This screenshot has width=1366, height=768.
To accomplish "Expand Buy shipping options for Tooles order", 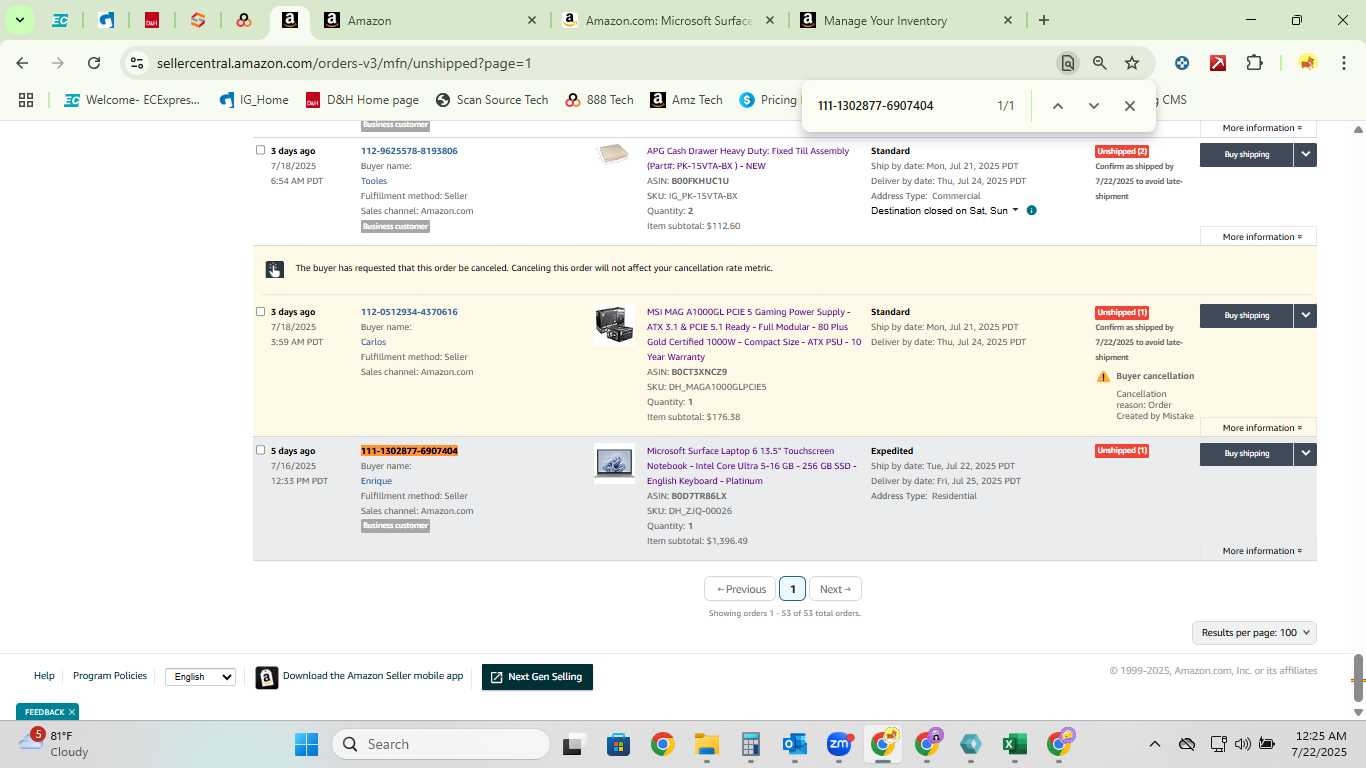I will tap(1305, 154).
